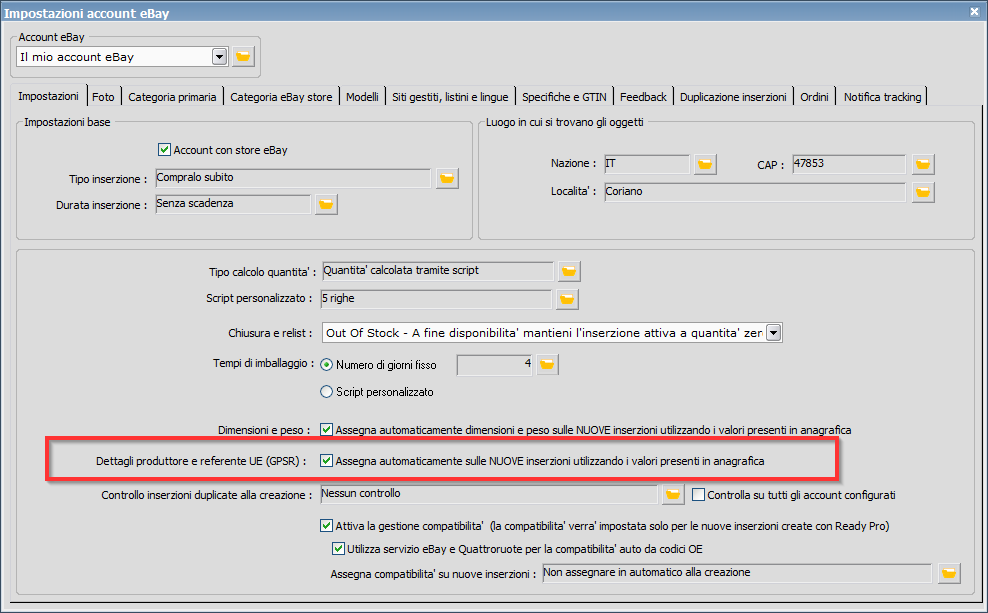Click the Localita' field showing Coriano
This screenshot has height=613, width=988.
tap(755, 192)
